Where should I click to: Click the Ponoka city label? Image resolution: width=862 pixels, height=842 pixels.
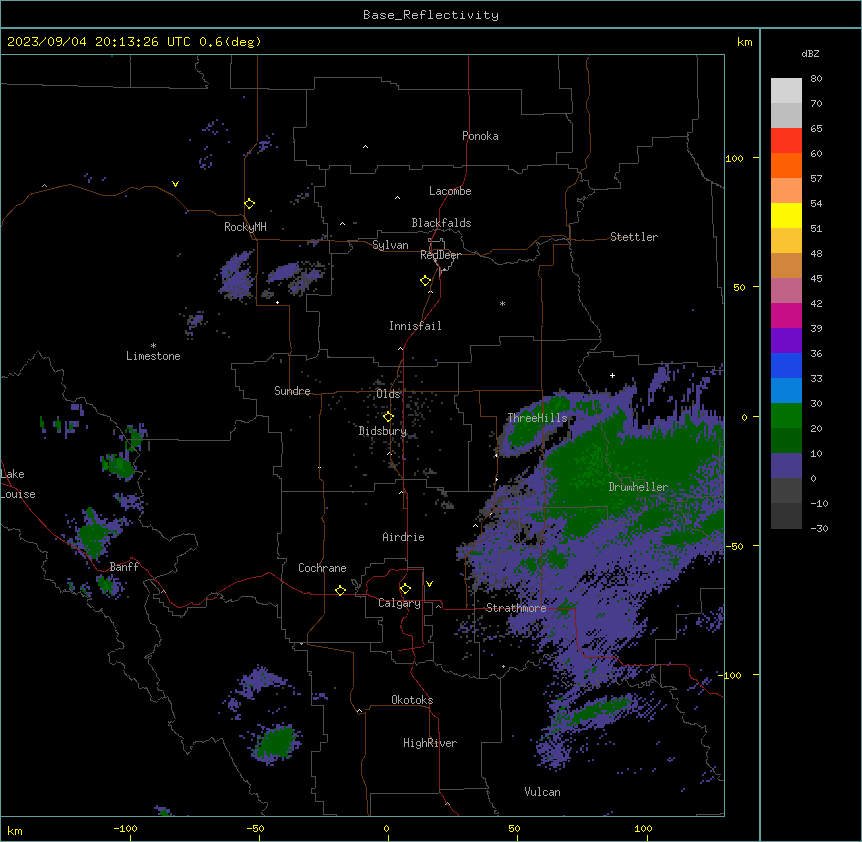(x=480, y=136)
